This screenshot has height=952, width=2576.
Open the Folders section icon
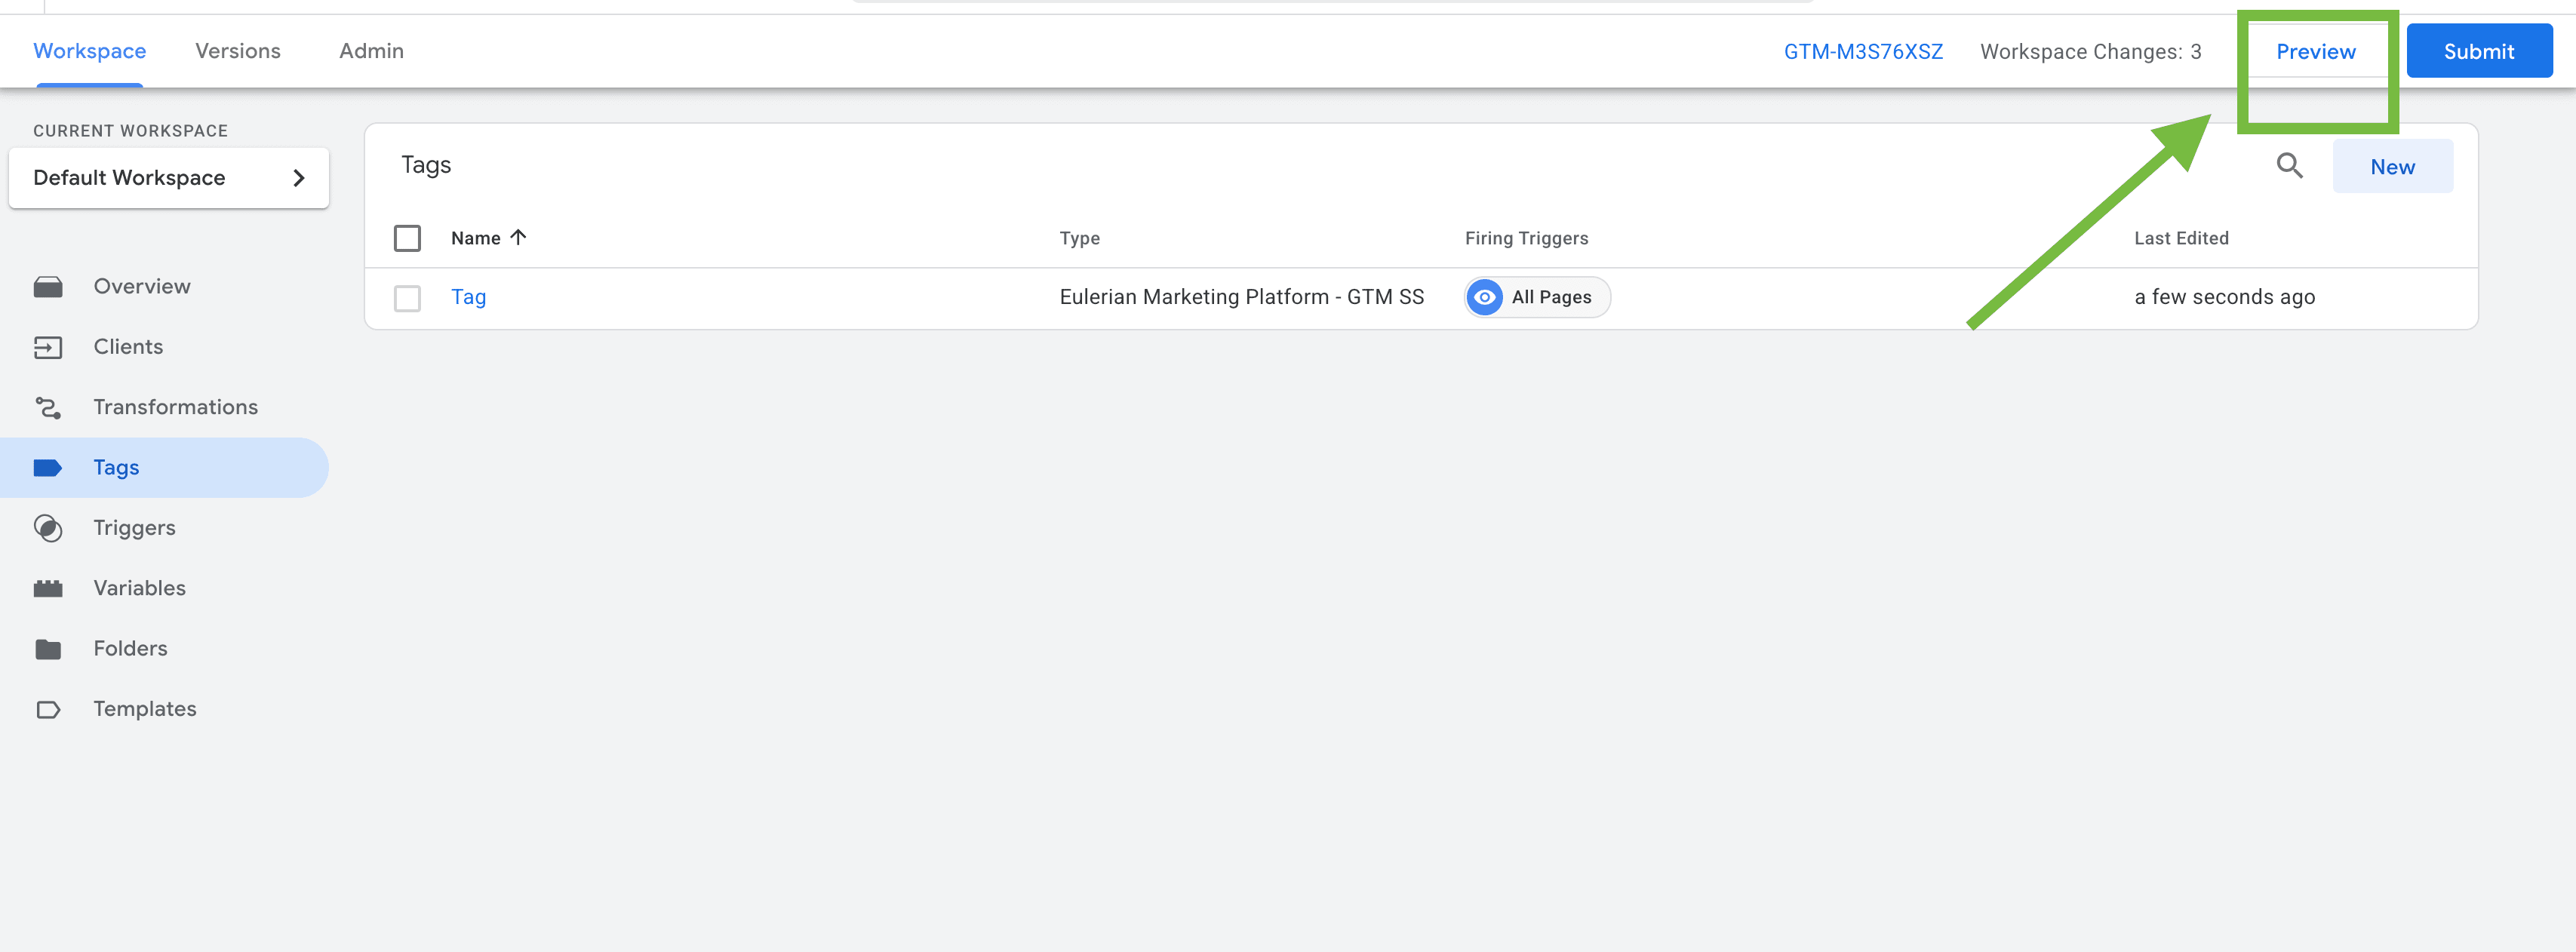click(49, 648)
